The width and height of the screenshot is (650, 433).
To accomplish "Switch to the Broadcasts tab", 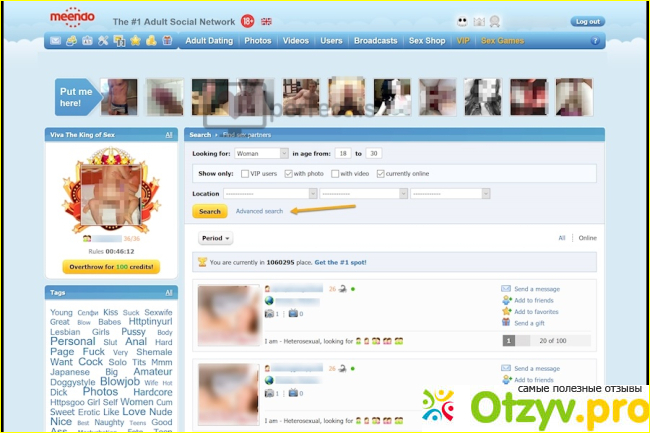I will 376,41.
